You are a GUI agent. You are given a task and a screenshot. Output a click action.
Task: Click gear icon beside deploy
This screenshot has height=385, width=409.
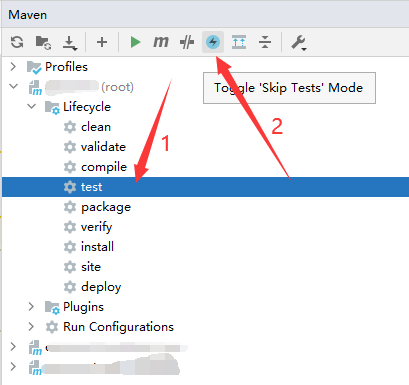(x=70, y=287)
